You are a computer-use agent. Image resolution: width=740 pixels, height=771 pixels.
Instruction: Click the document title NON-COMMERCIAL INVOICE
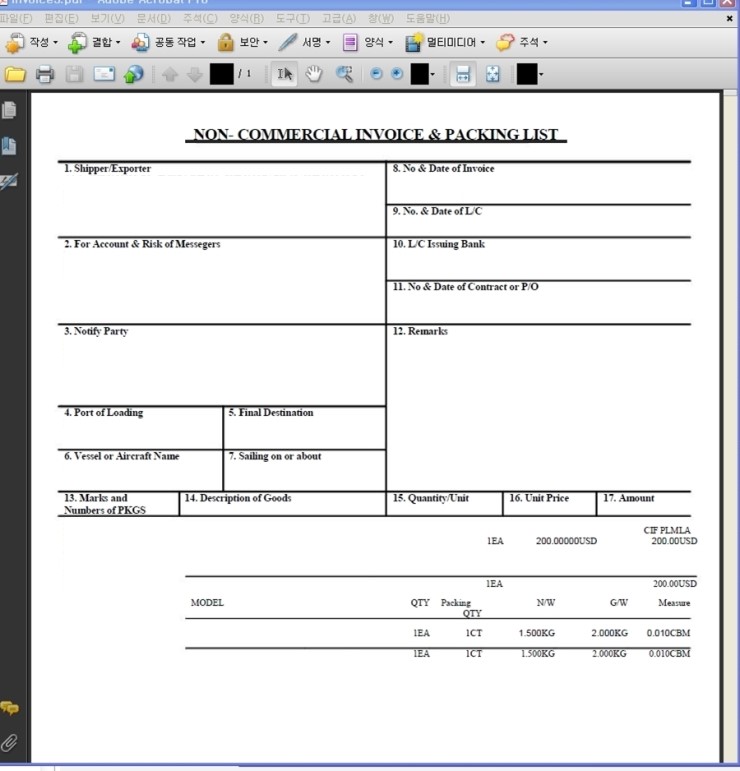[376, 135]
